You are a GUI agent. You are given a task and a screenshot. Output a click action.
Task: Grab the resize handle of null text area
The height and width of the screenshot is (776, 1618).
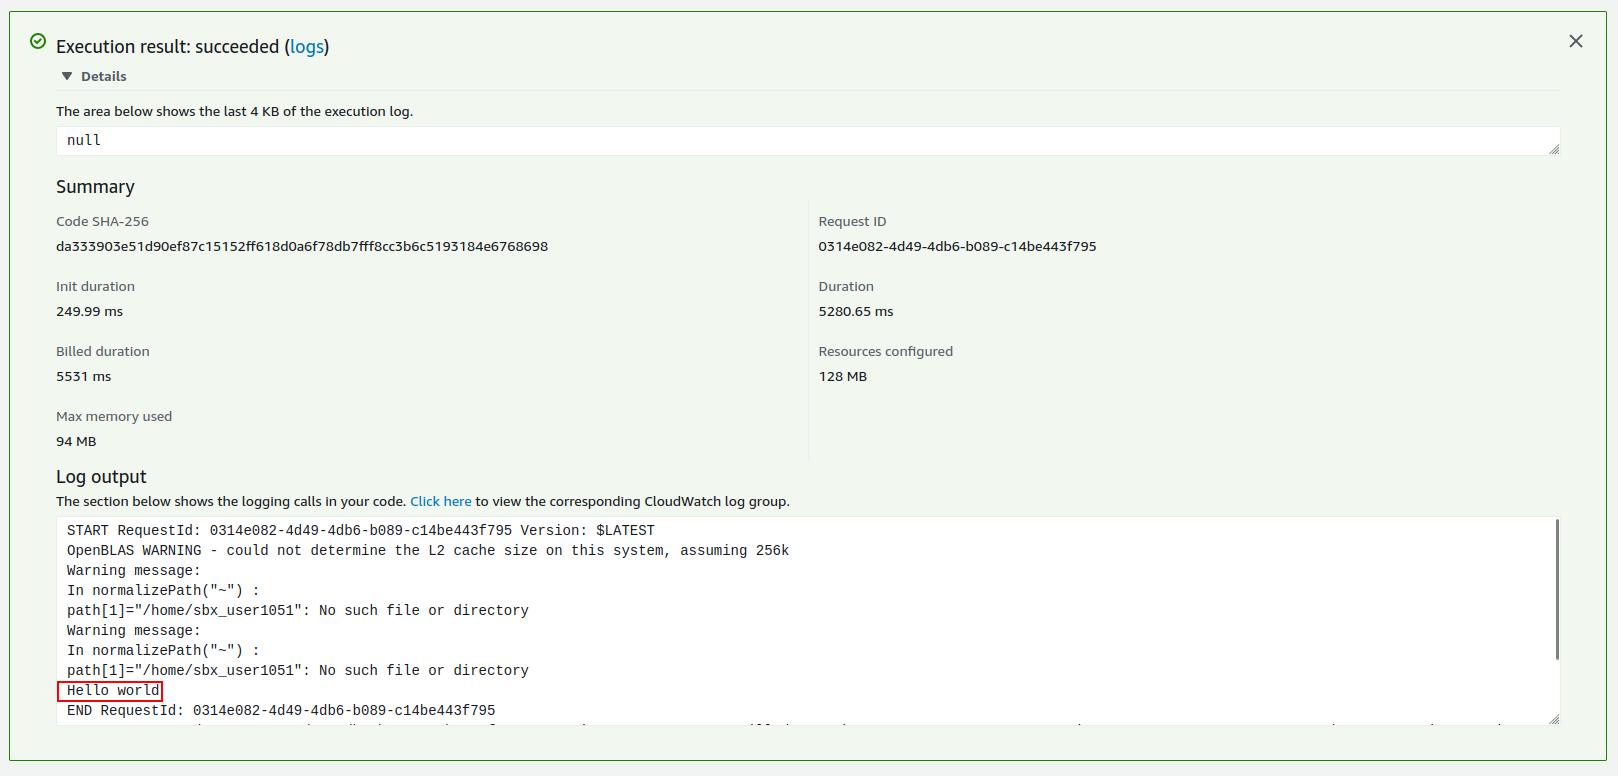pos(1554,149)
